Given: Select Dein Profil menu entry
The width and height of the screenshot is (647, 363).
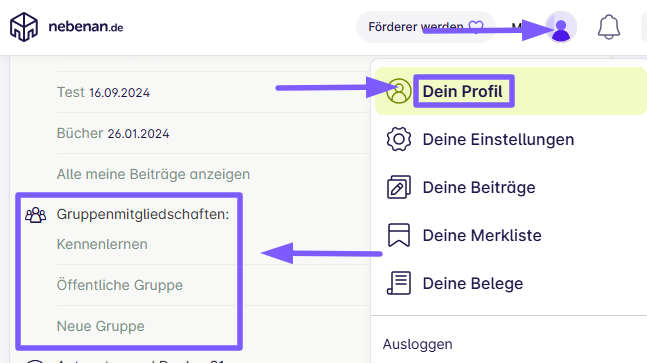Looking at the screenshot, I should click(x=511, y=91).
